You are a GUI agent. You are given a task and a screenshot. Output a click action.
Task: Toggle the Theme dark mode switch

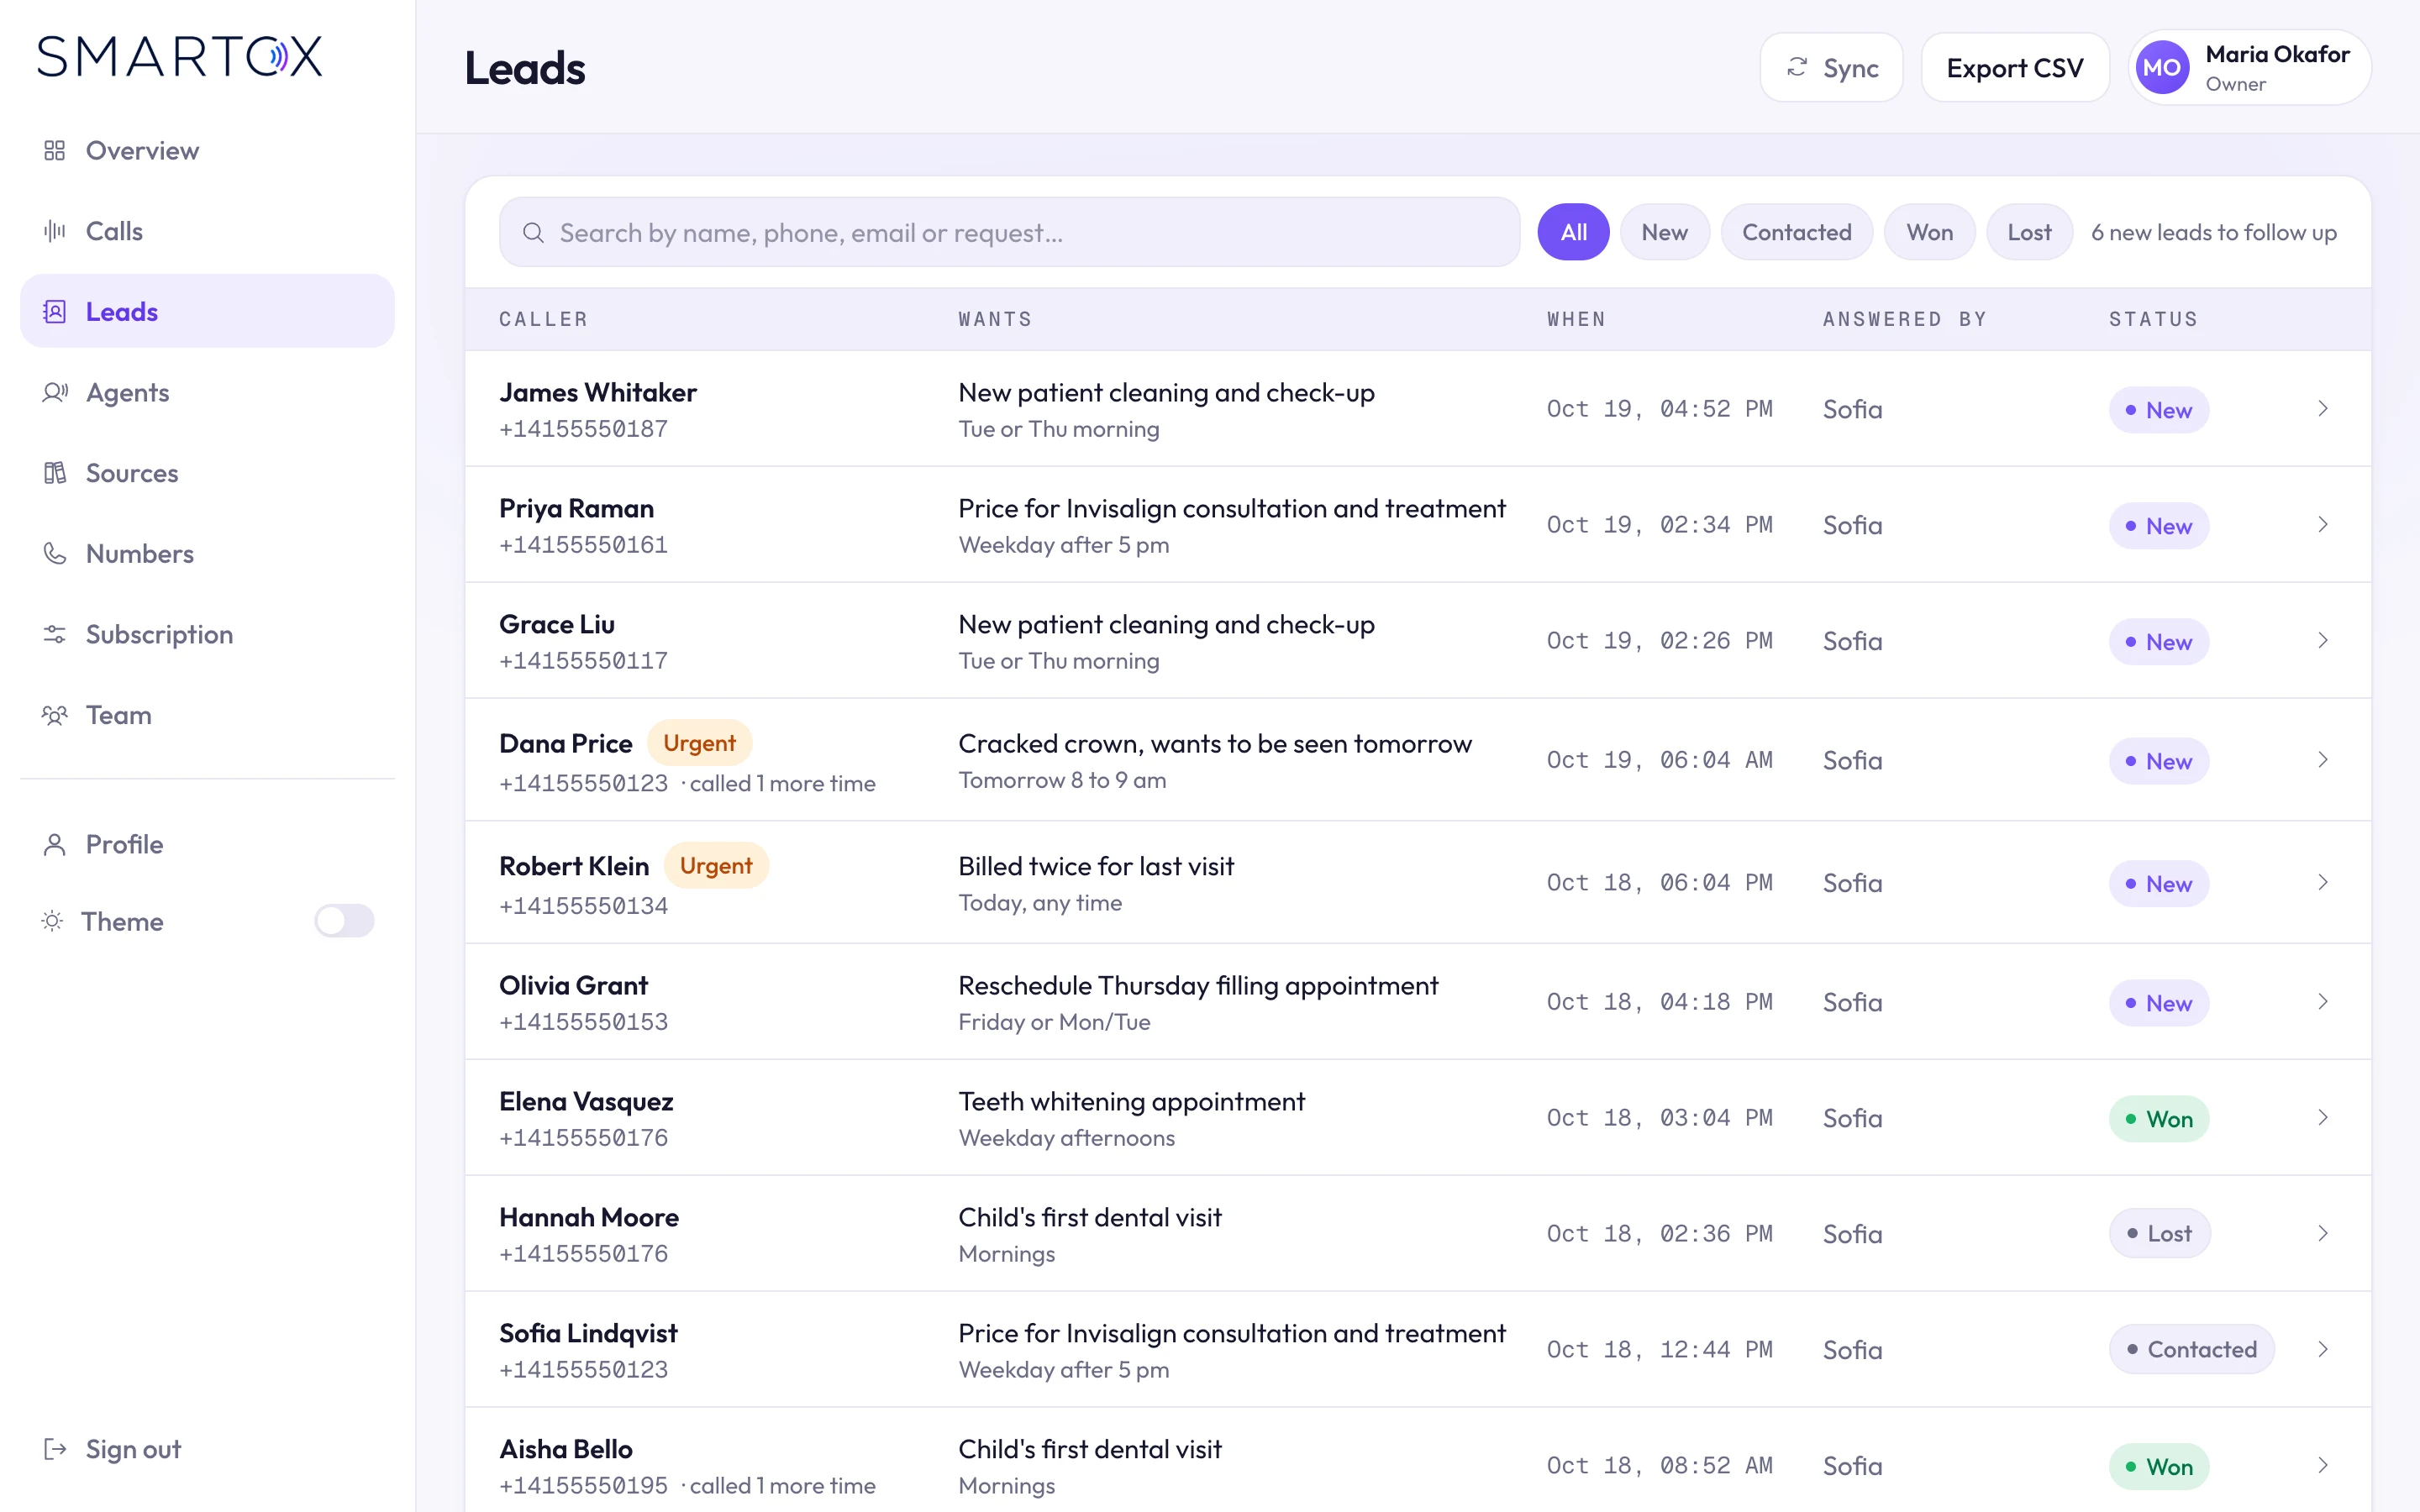point(344,921)
